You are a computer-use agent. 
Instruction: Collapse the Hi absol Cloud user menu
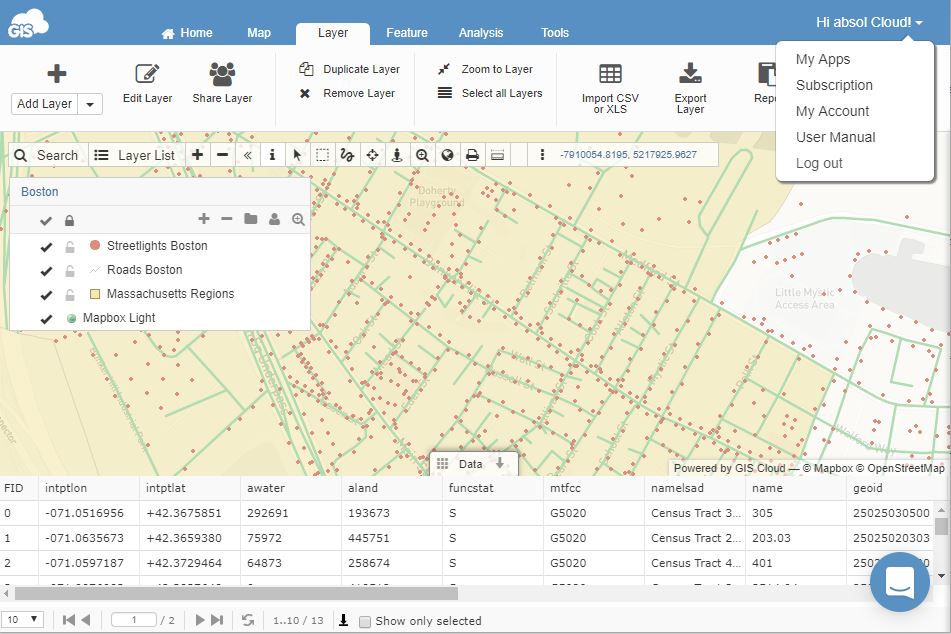click(869, 22)
